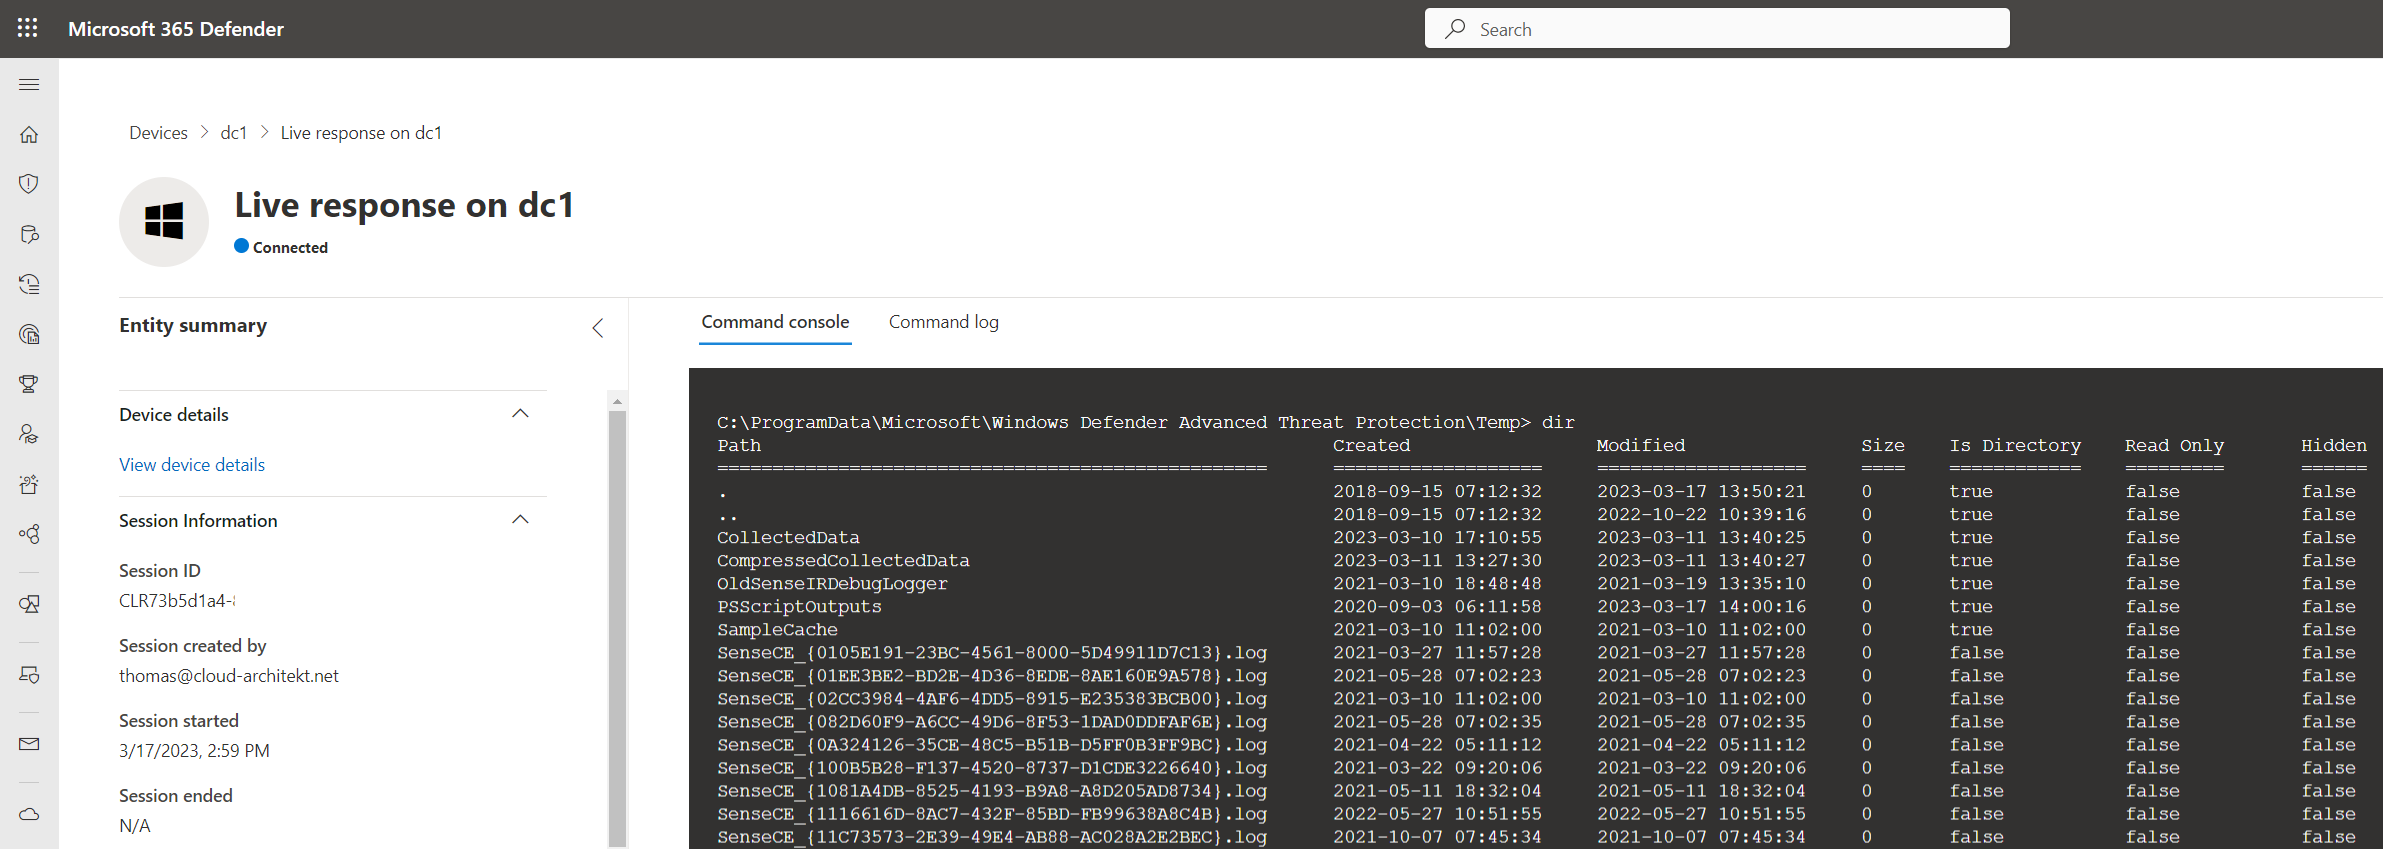Click the blue Connected status dot
Screen dimensions: 2383x849
click(x=241, y=246)
